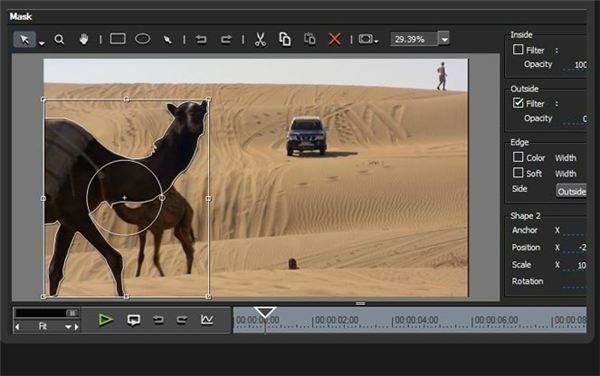This screenshot has width=600, height=376.
Task: Pick the Zoom magnifier tool
Action: [x=59, y=39]
